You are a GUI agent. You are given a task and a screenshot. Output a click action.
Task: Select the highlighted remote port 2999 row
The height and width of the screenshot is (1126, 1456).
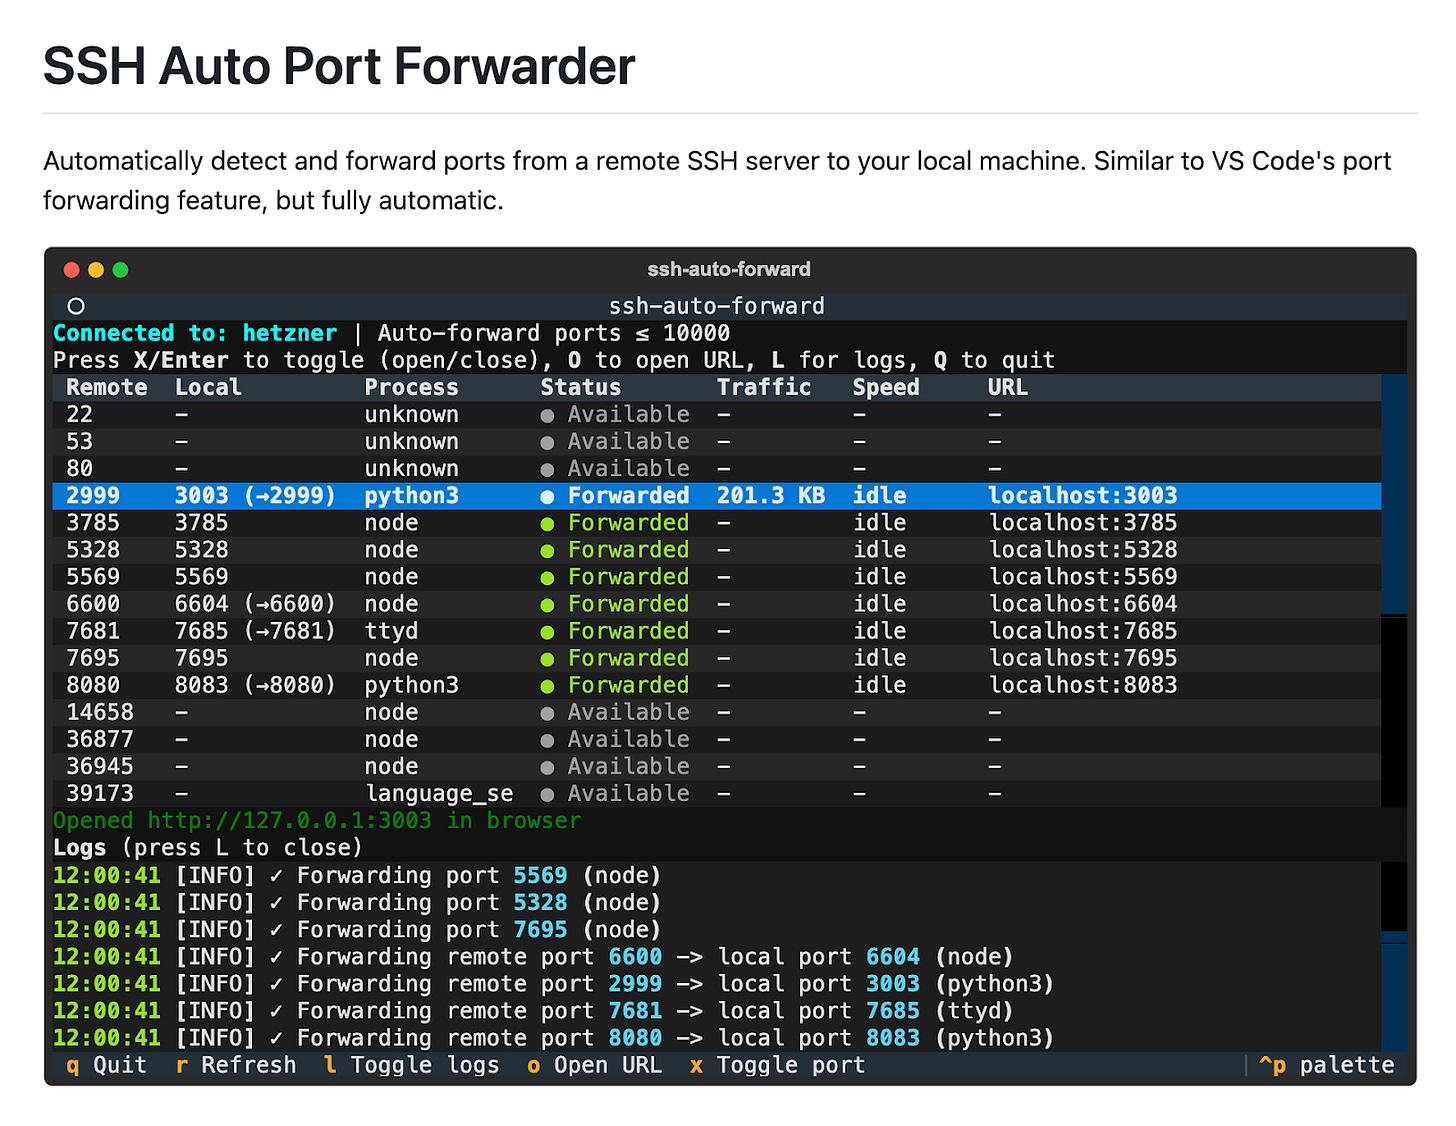click(x=716, y=496)
